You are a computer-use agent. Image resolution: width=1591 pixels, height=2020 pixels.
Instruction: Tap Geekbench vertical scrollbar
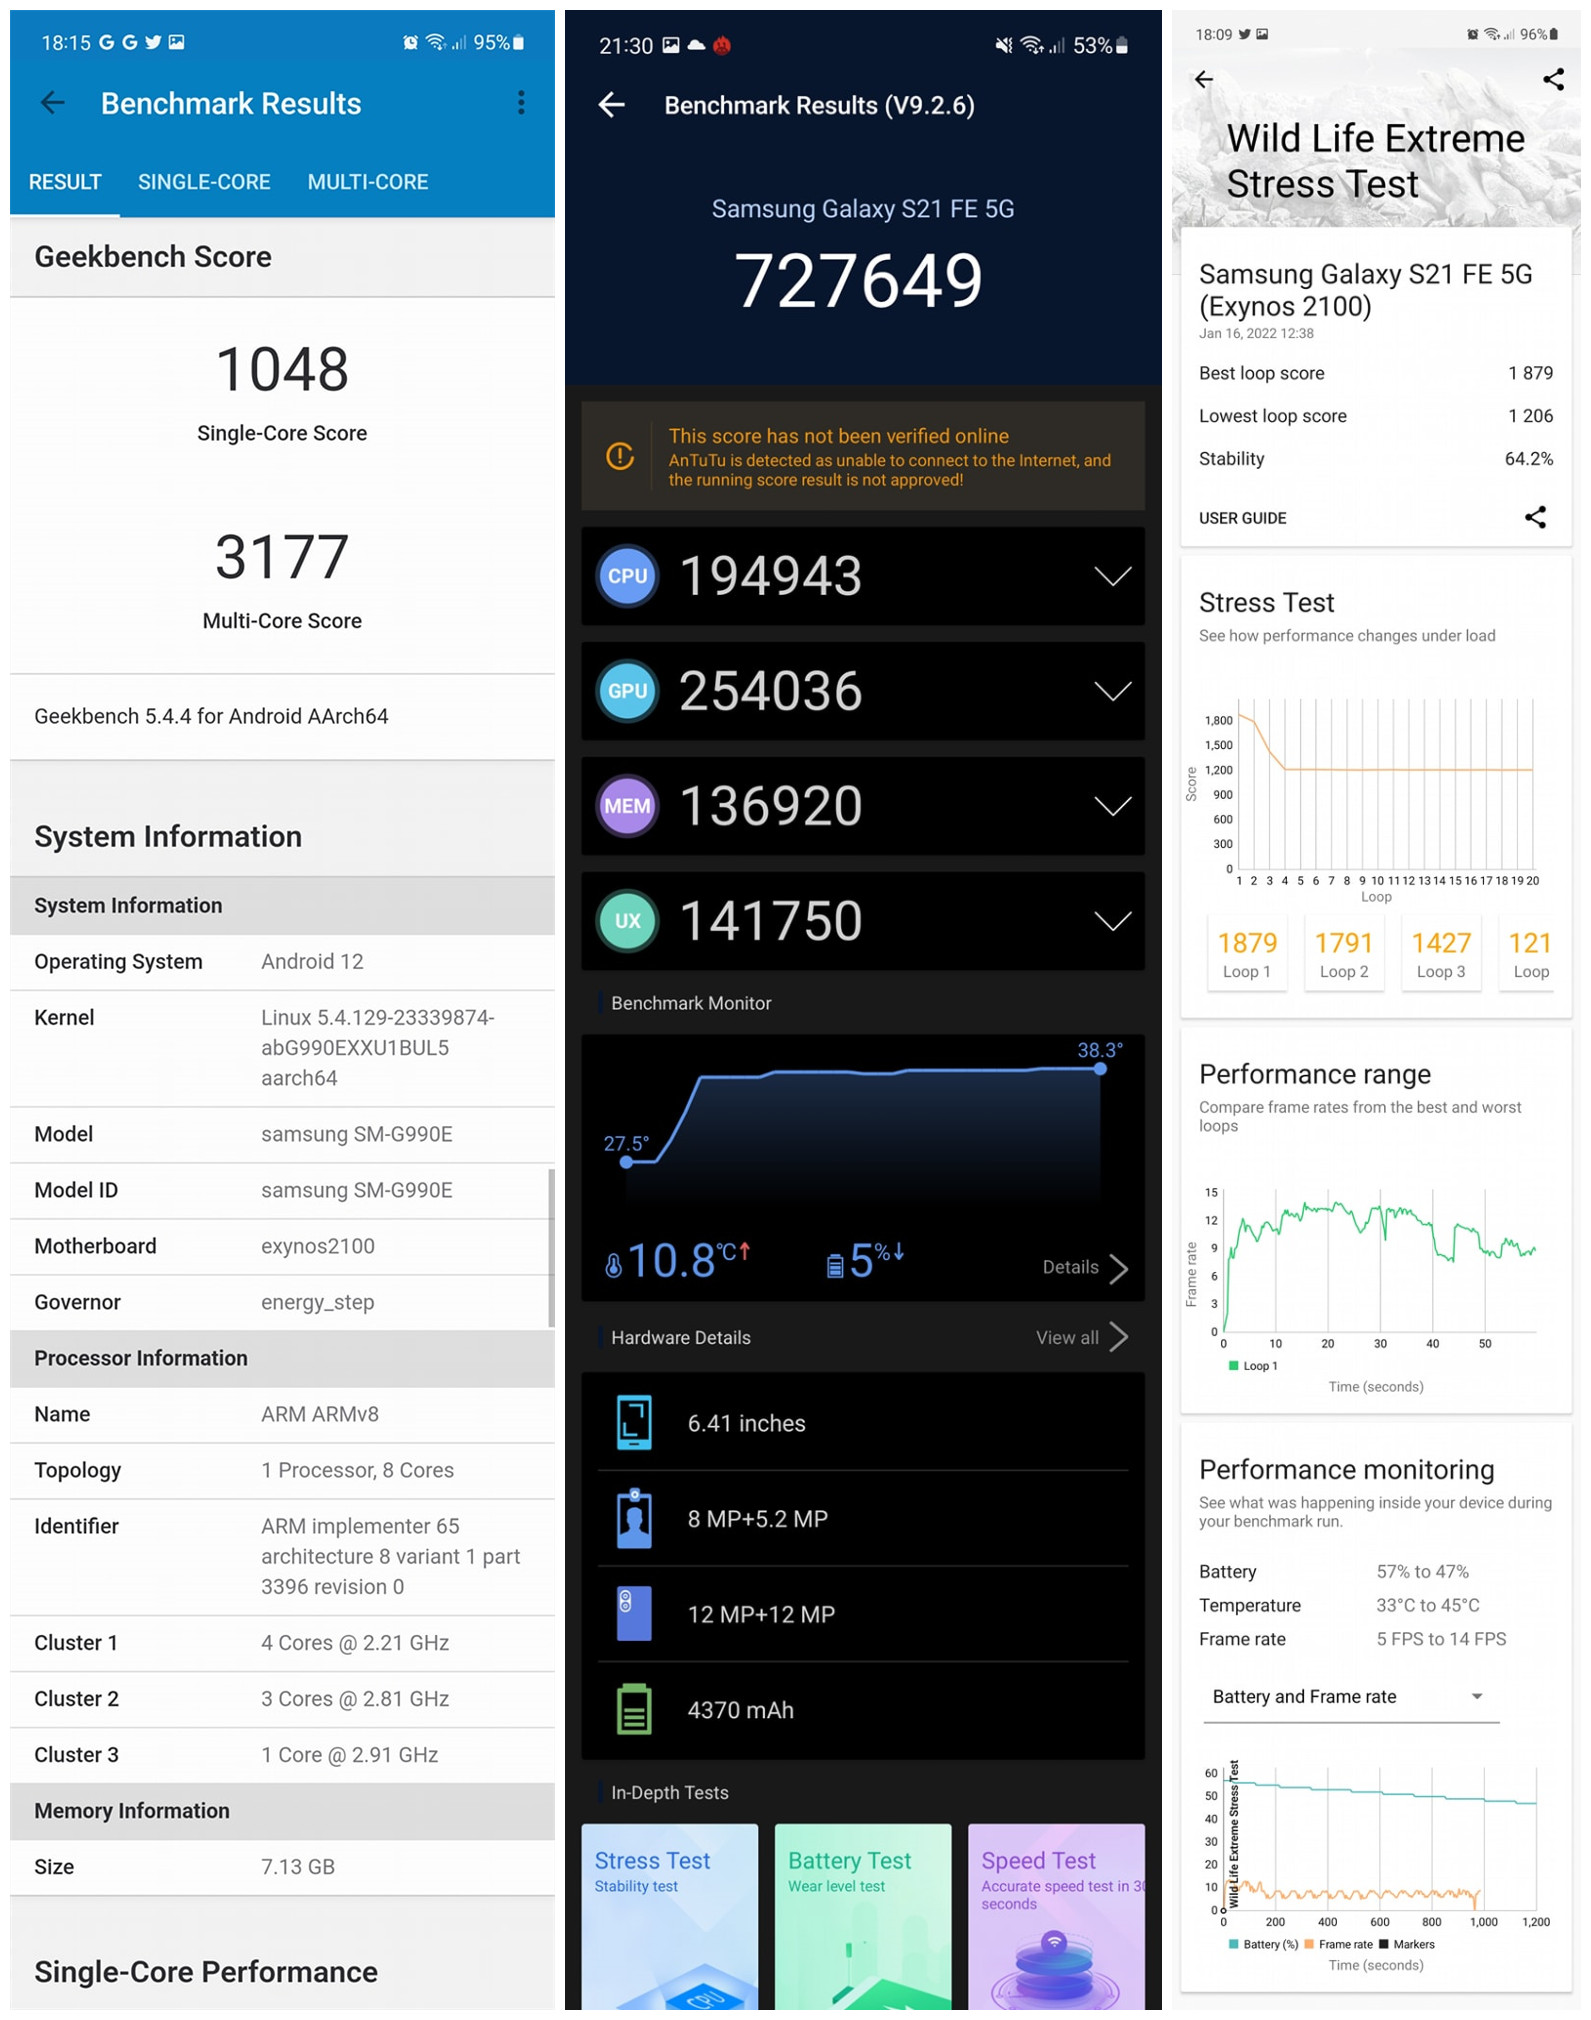551,1248
